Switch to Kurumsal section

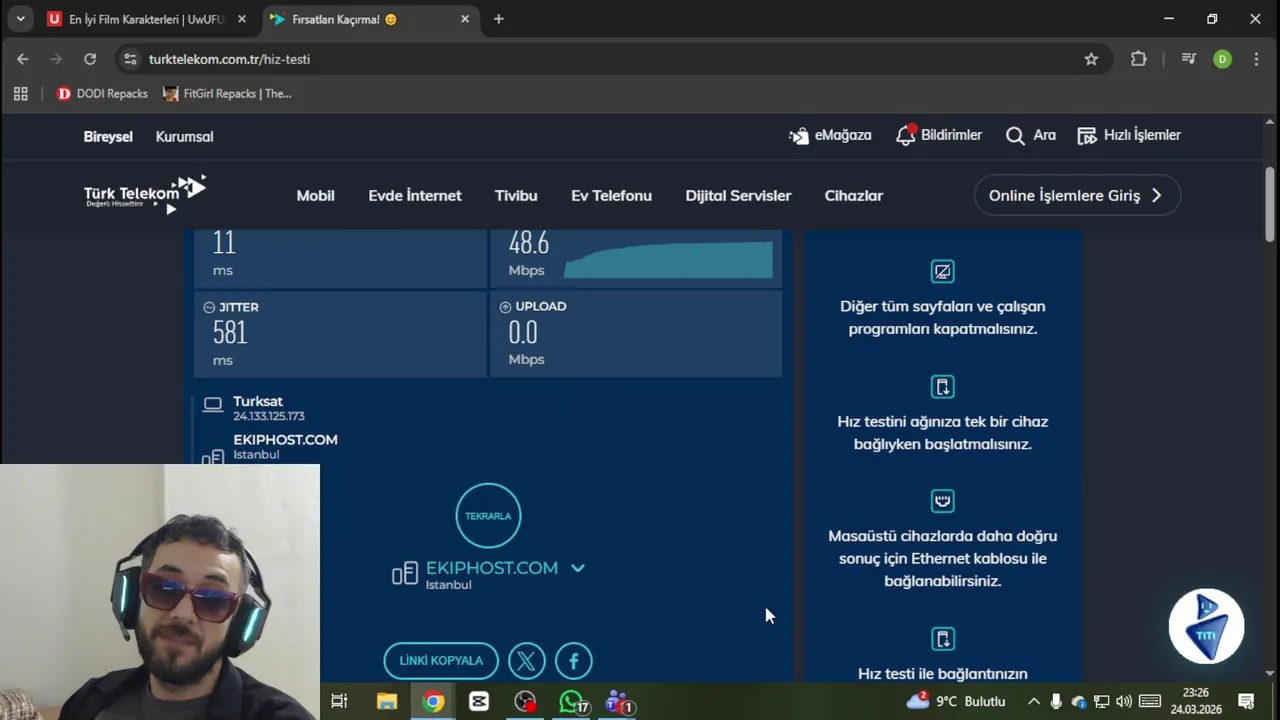point(184,137)
